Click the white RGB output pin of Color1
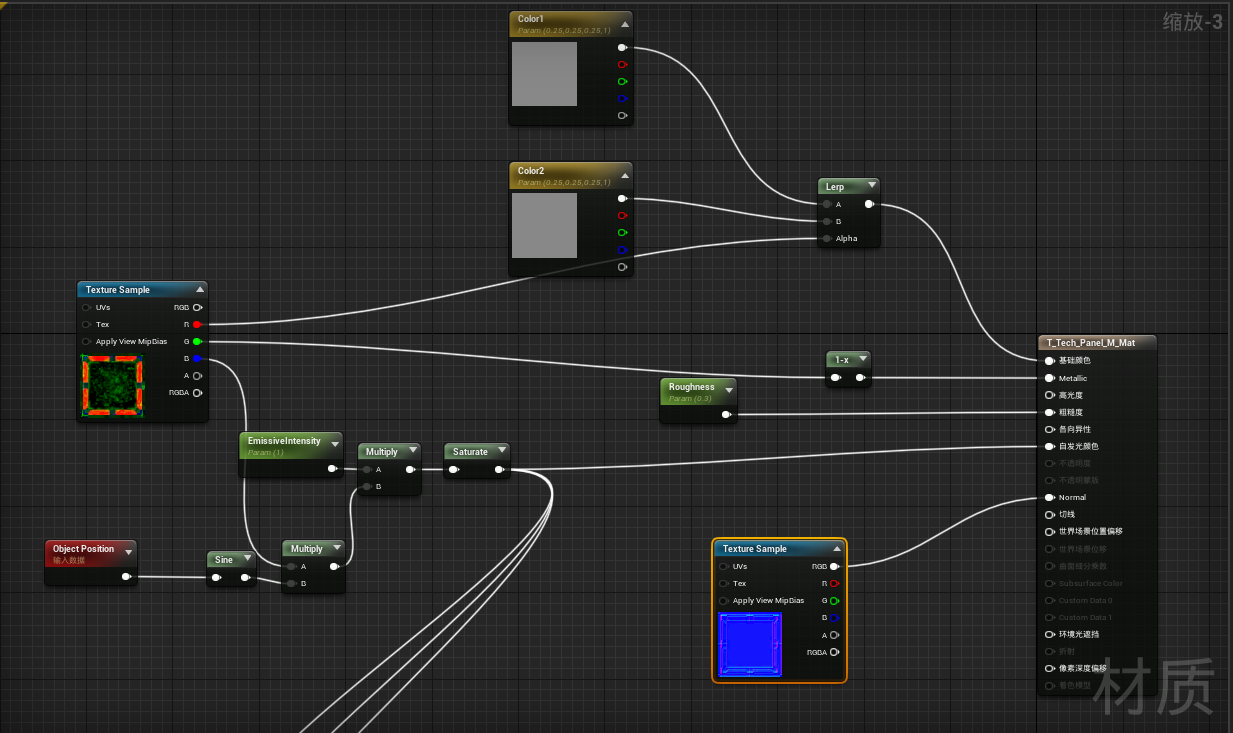This screenshot has width=1233, height=733. pos(622,47)
